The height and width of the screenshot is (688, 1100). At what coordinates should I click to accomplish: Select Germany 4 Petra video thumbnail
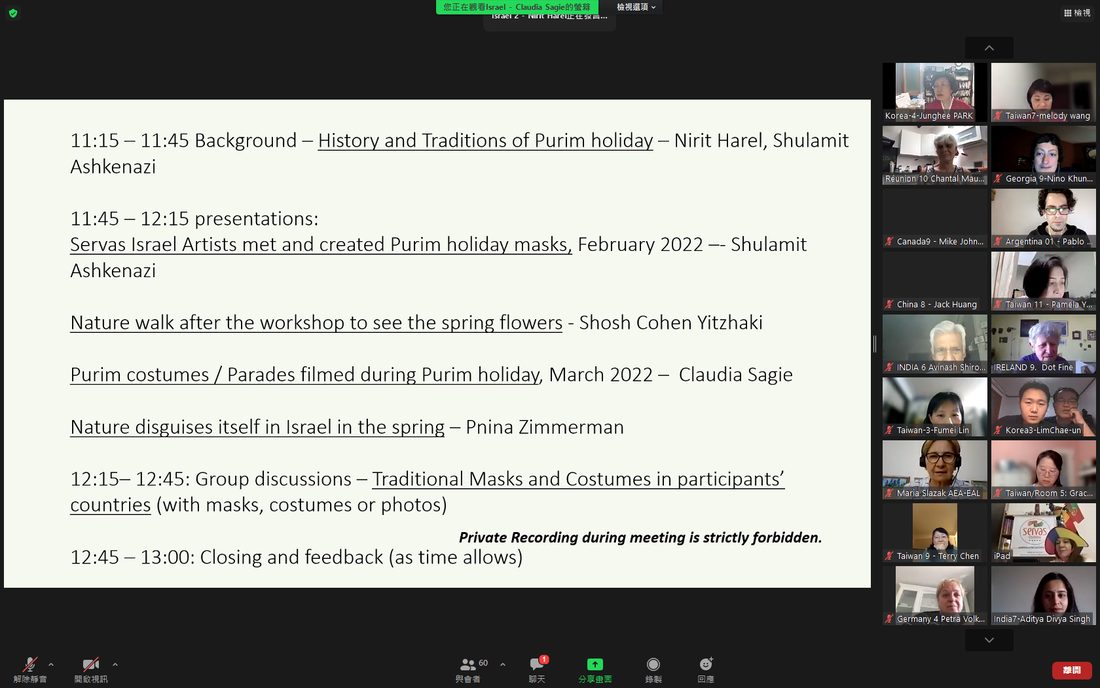click(x=934, y=595)
